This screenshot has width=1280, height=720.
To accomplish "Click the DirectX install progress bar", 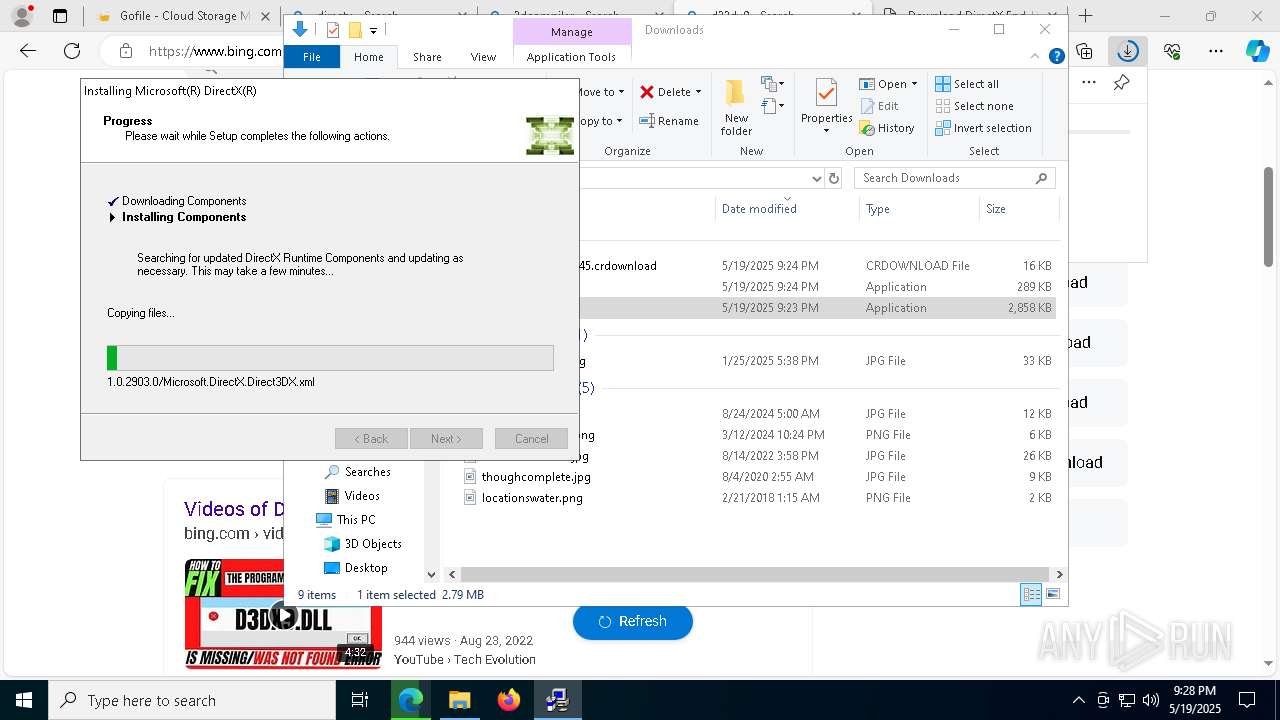I will (330, 358).
